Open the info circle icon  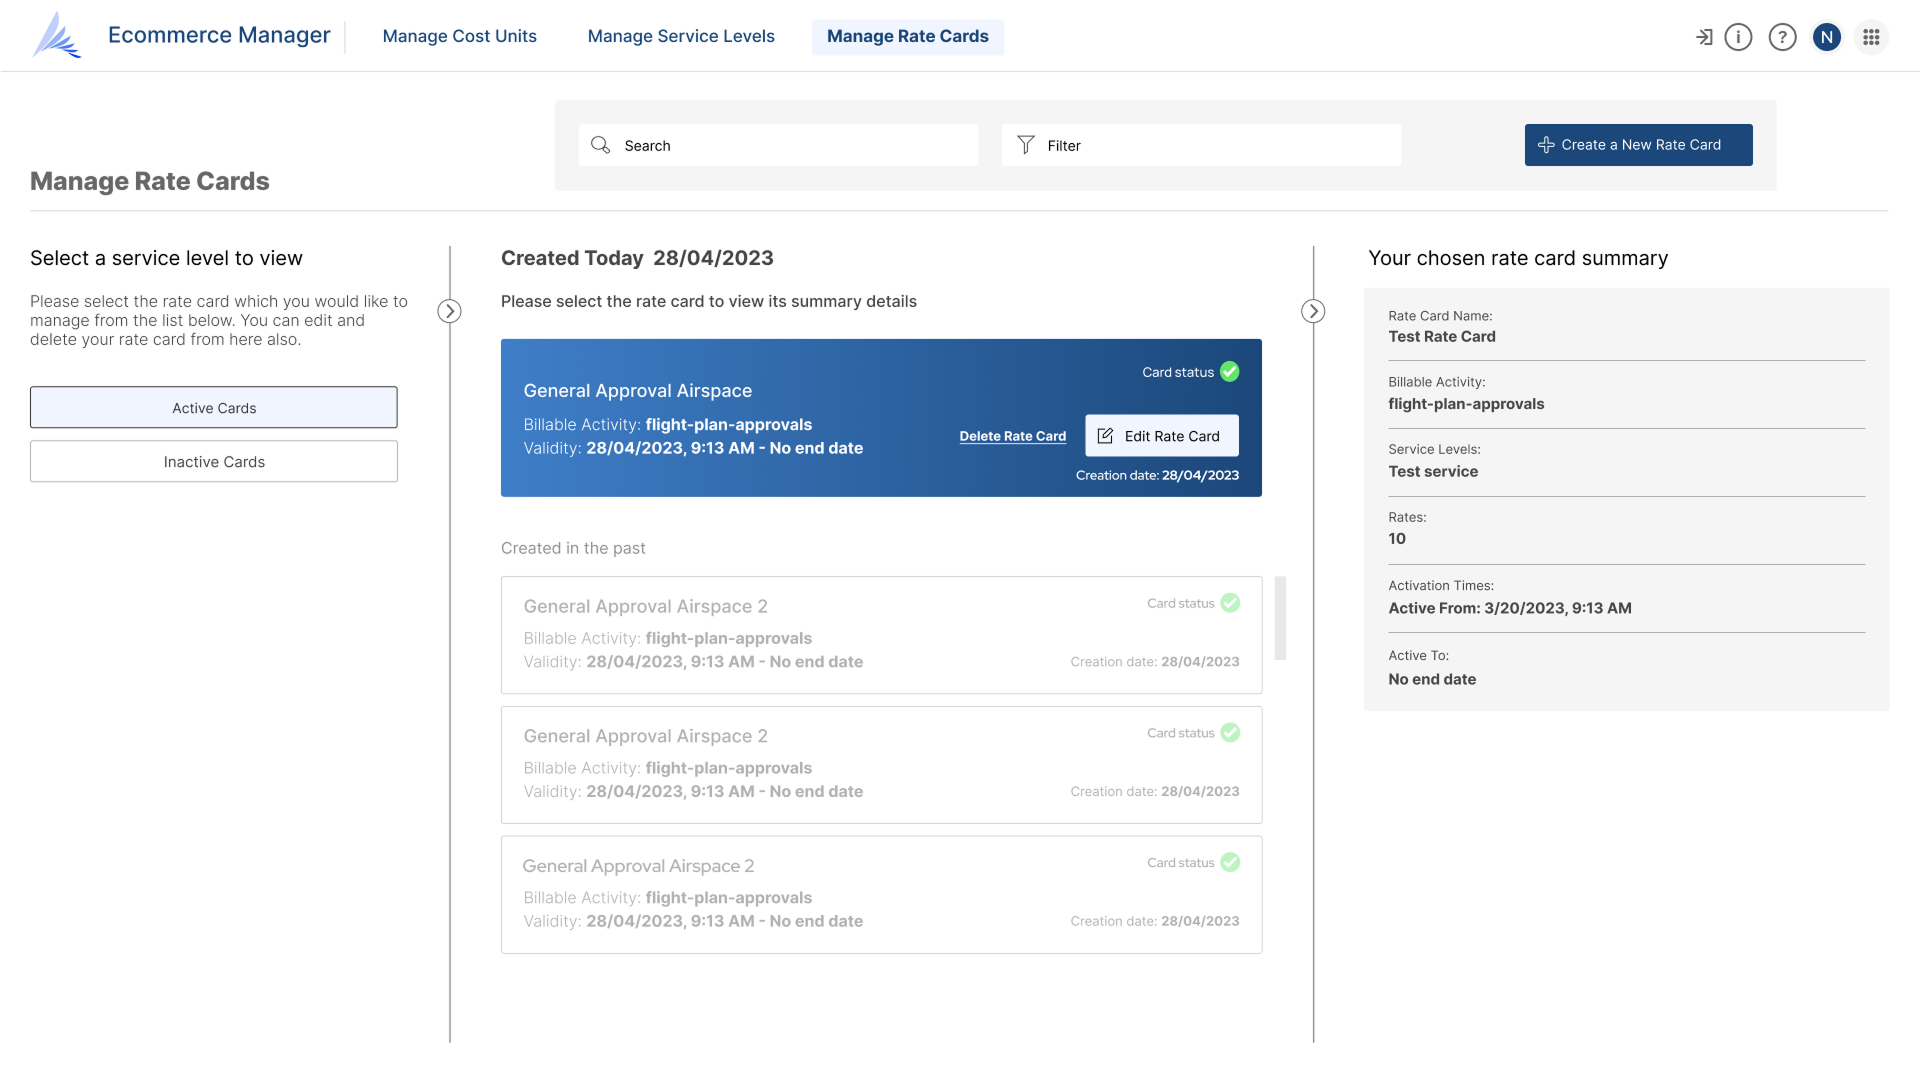[x=1738, y=37]
